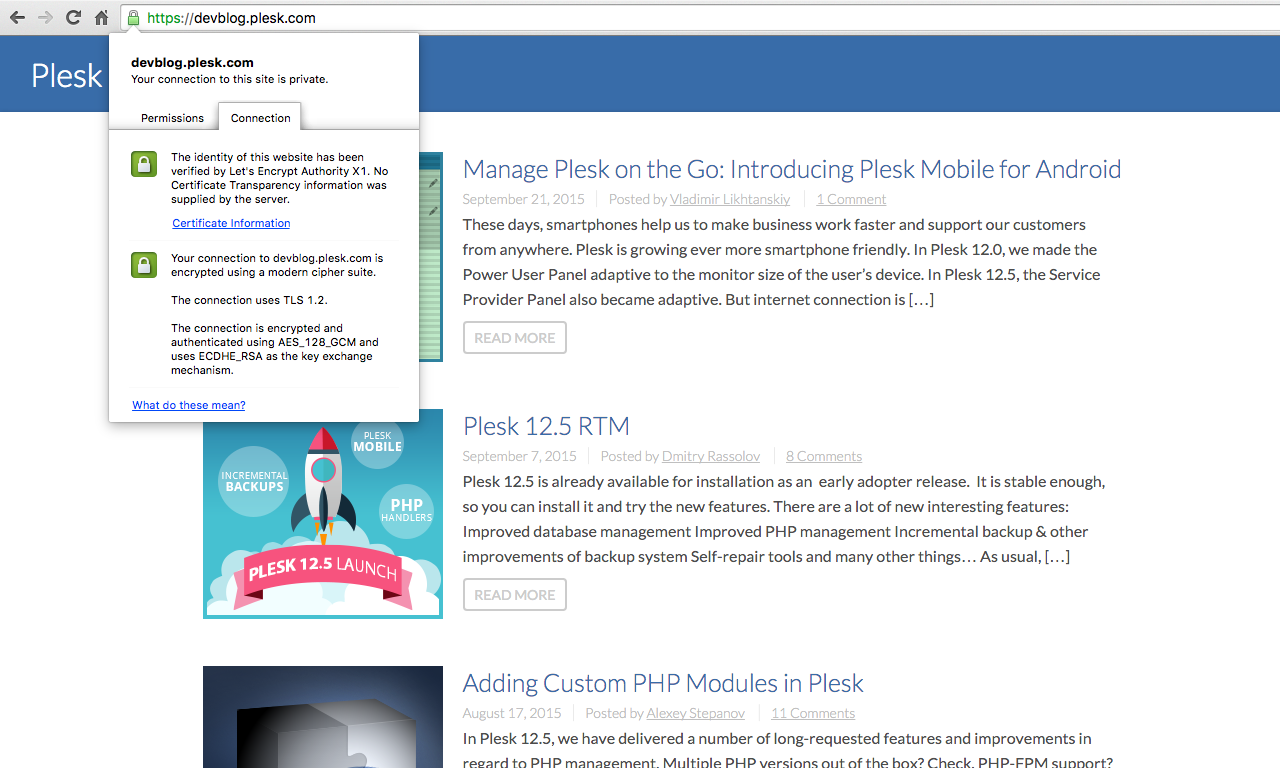The width and height of the screenshot is (1280, 768).
Task: Open the '11 Comments' link
Action: point(813,713)
